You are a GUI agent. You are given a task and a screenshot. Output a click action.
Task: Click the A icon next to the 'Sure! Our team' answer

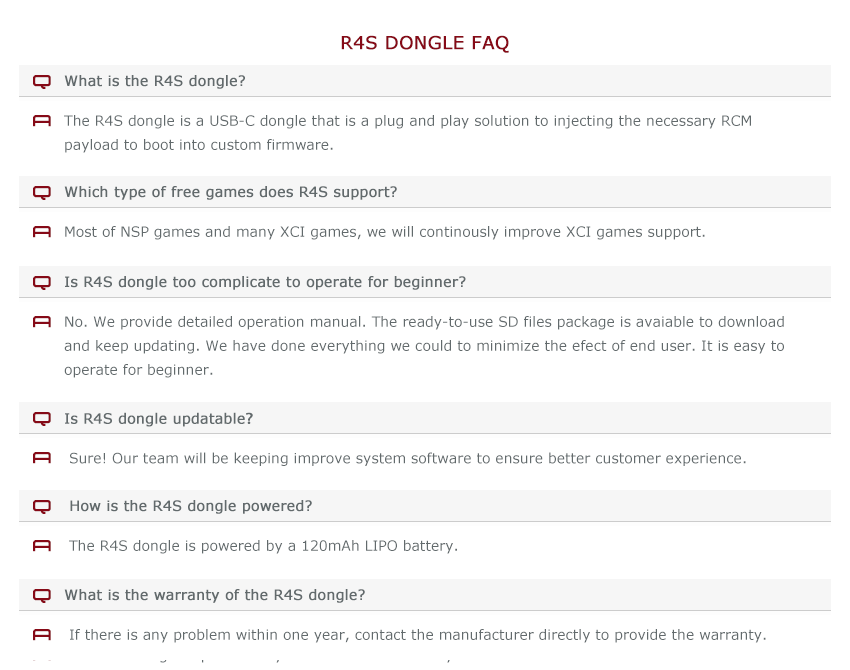(x=42, y=458)
